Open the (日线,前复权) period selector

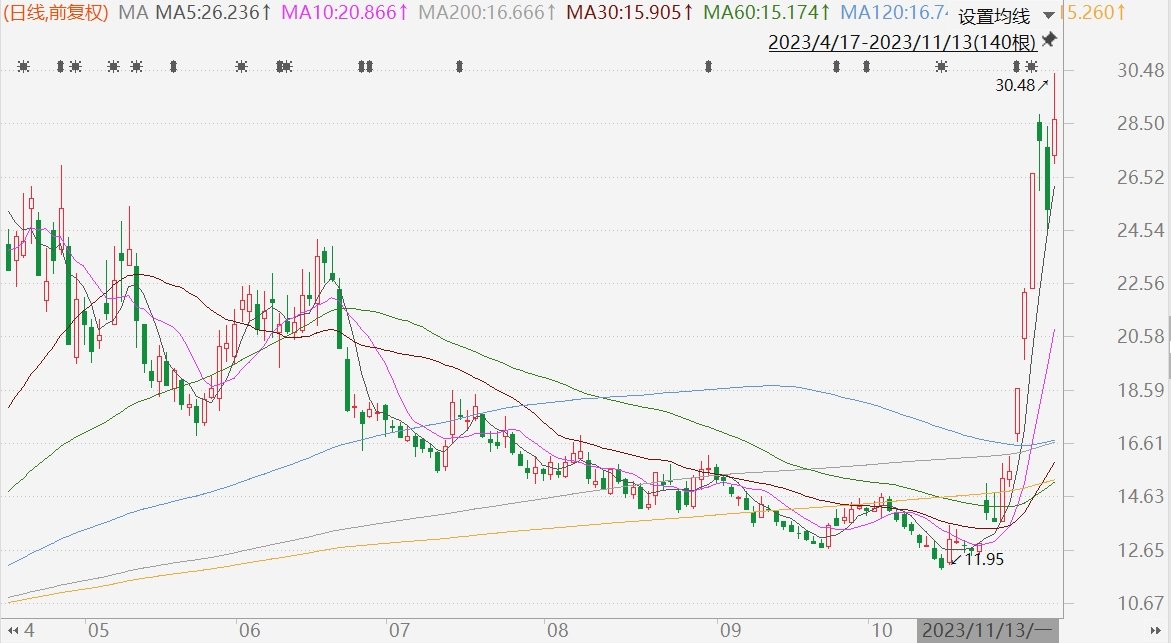click(x=56, y=13)
